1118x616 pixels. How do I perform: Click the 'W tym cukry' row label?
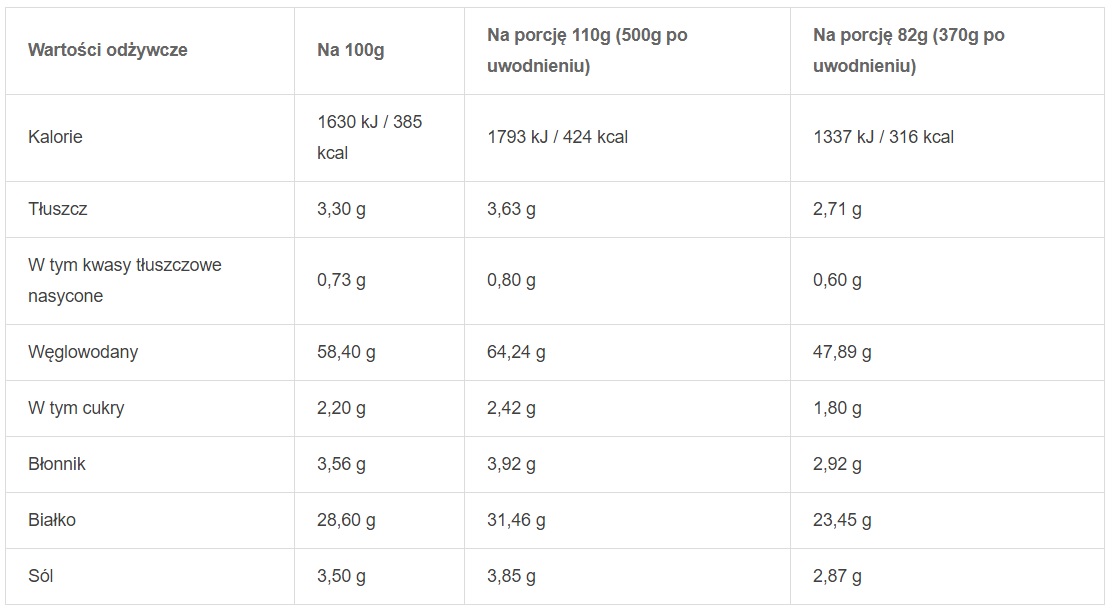point(76,408)
